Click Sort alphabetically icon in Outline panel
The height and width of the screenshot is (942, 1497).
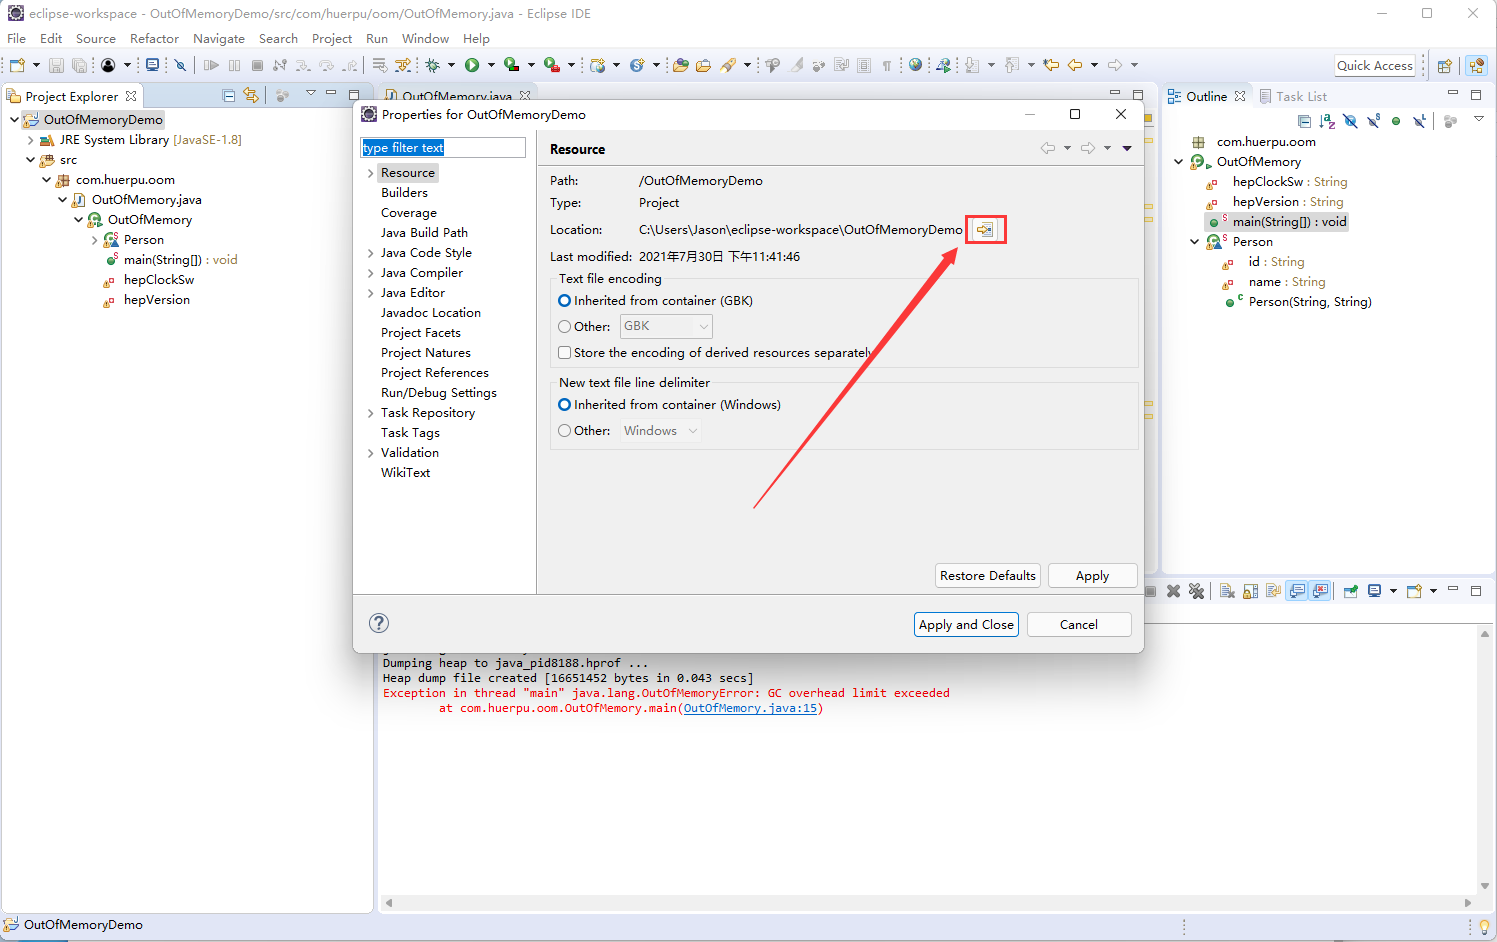click(1327, 121)
